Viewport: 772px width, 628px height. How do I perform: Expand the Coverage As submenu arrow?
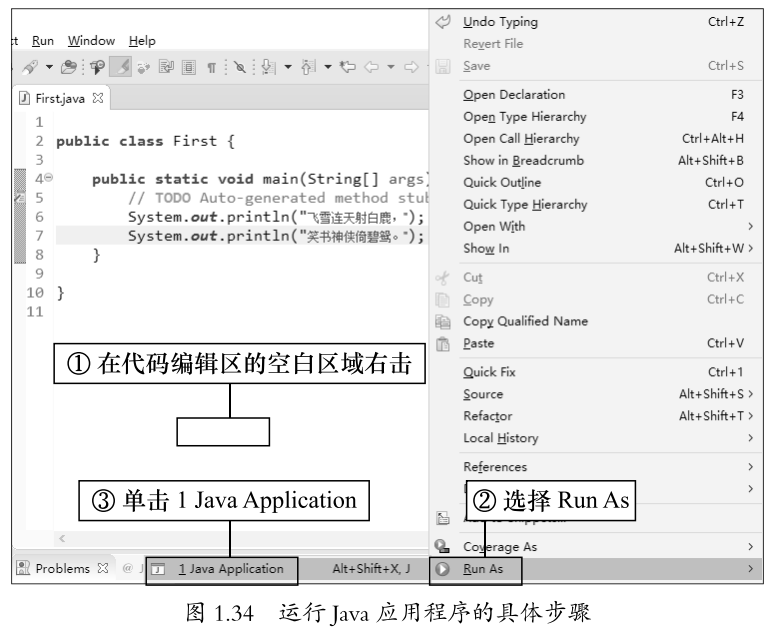[x=750, y=547]
